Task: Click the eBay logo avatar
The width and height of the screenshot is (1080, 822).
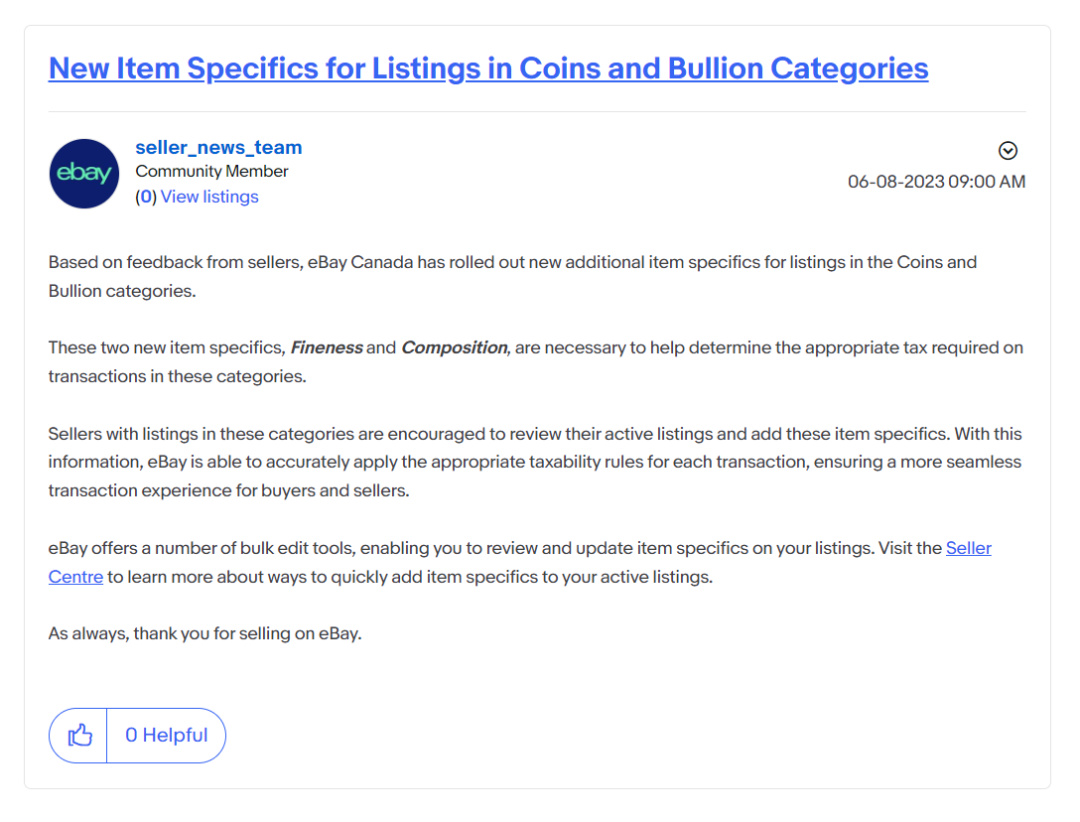Action: [84, 174]
